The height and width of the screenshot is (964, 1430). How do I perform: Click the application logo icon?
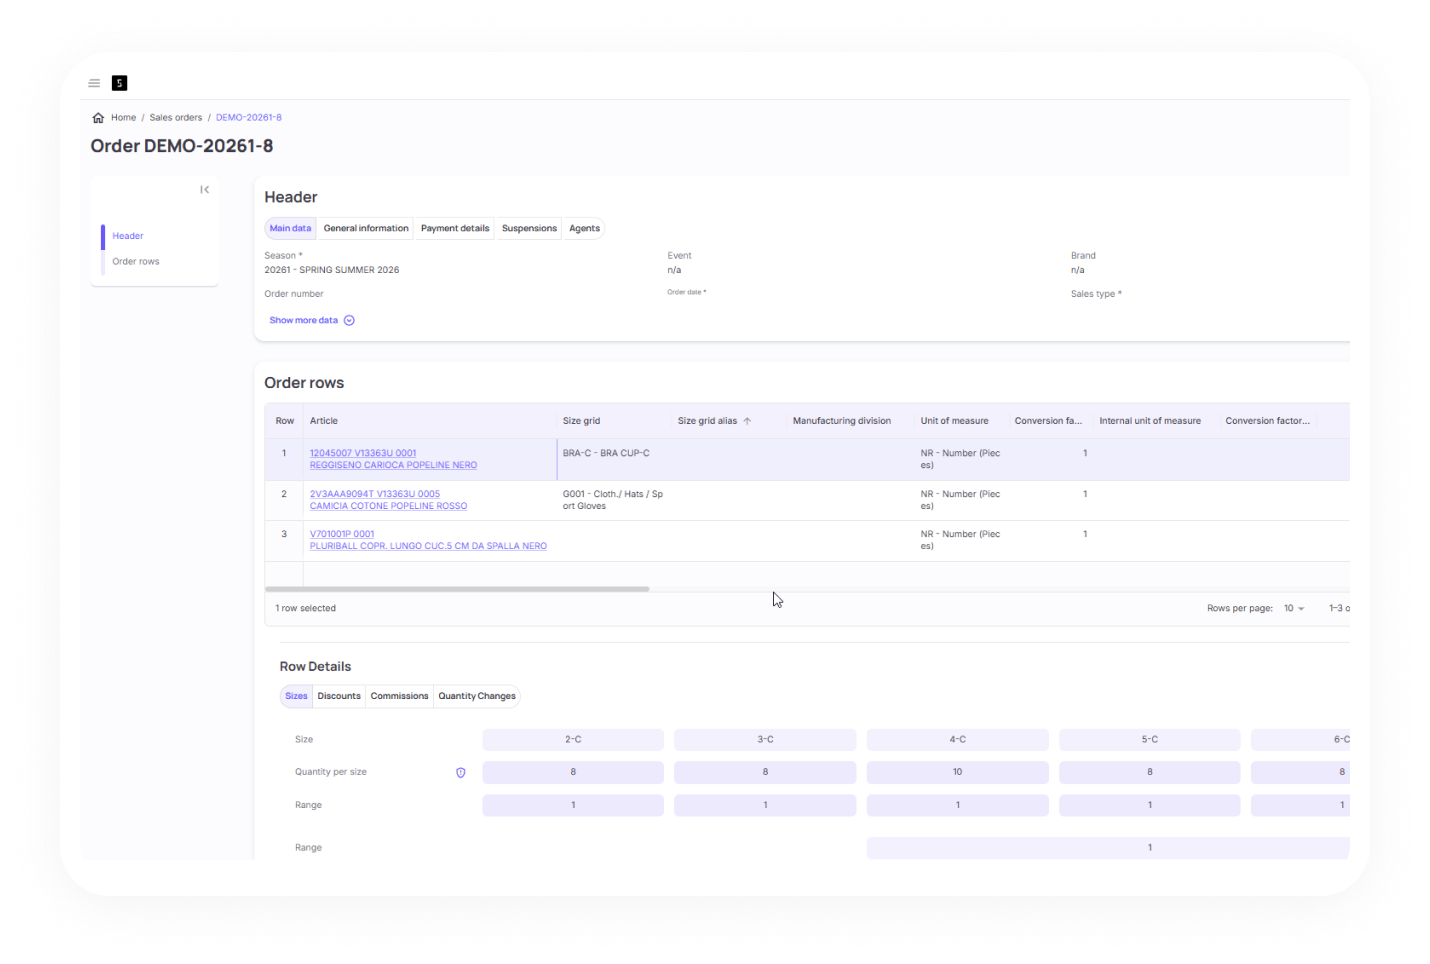(x=119, y=83)
